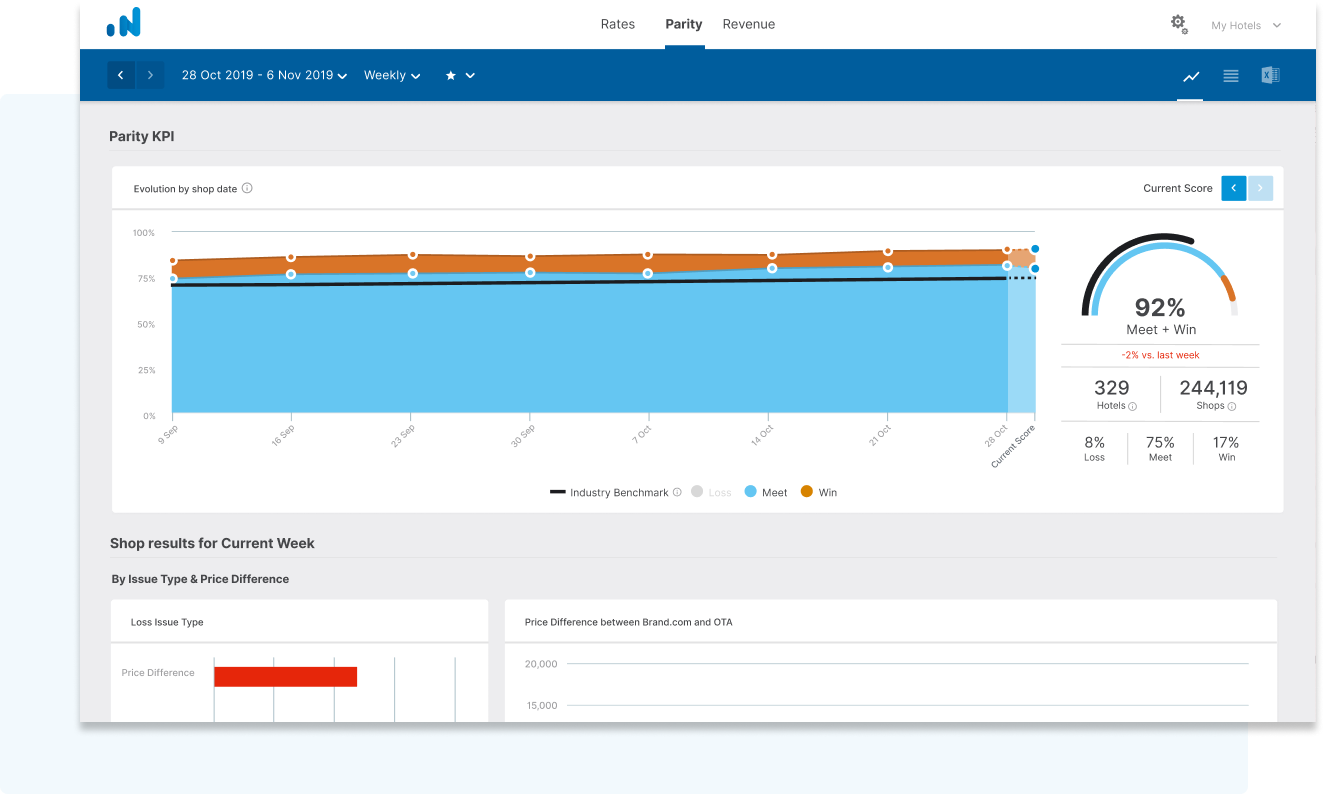The height and width of the screenshot is (794, 1324).
Task: Open the 28 Oct 2019 - 6 Nov 2019 date picker
Action: point(264,75)
